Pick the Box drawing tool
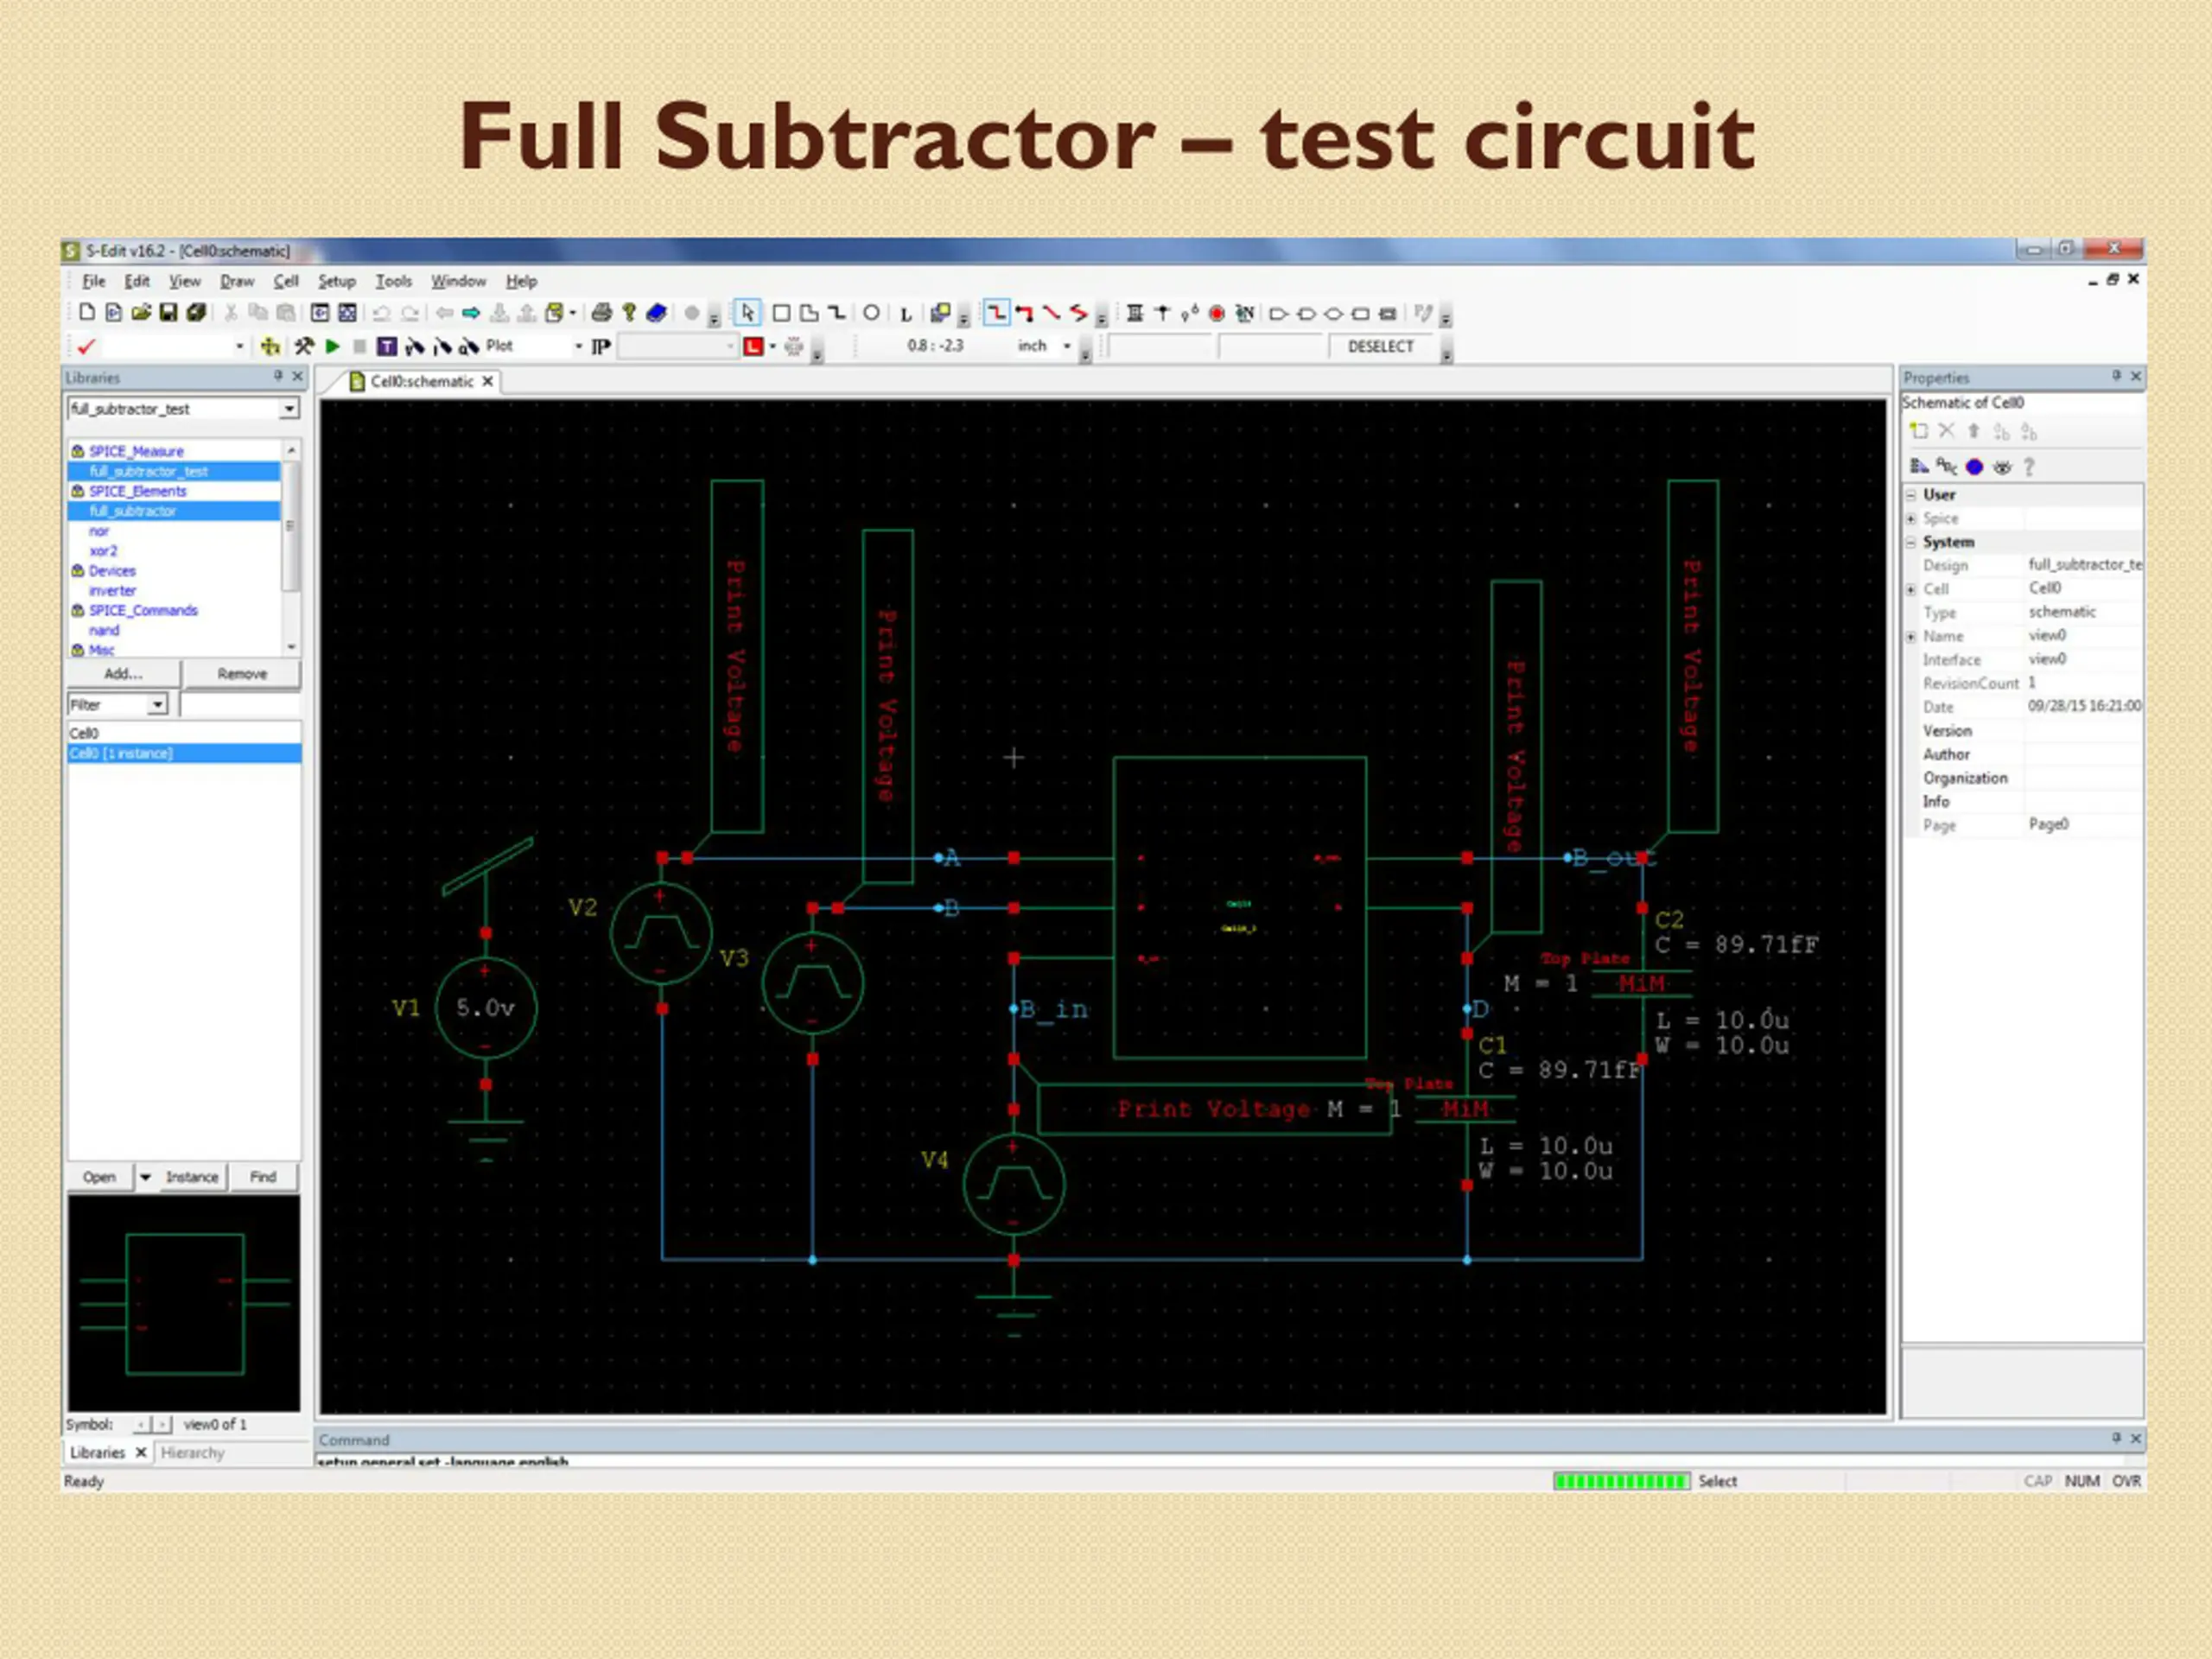 click(x=781, y=313)
